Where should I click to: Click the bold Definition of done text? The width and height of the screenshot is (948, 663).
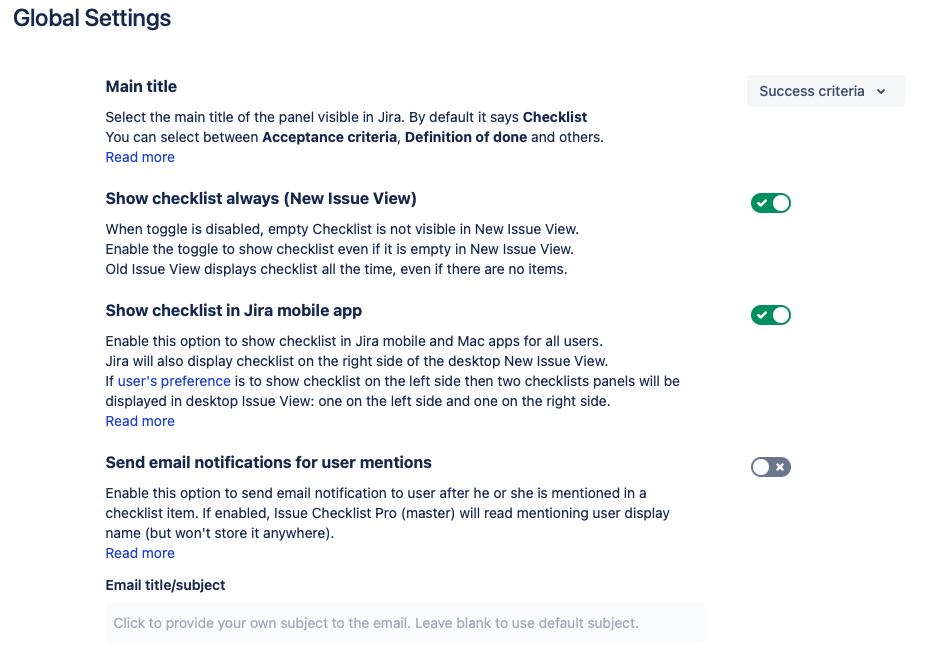pos(466,137)
